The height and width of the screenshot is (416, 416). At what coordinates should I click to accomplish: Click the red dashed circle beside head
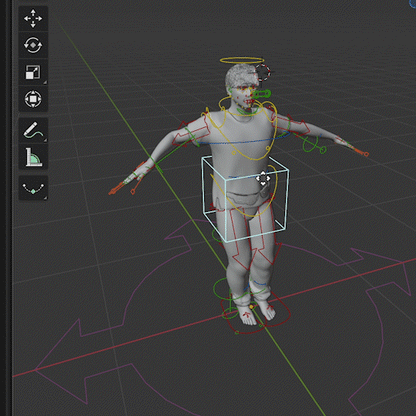click(x=263, y=73)
